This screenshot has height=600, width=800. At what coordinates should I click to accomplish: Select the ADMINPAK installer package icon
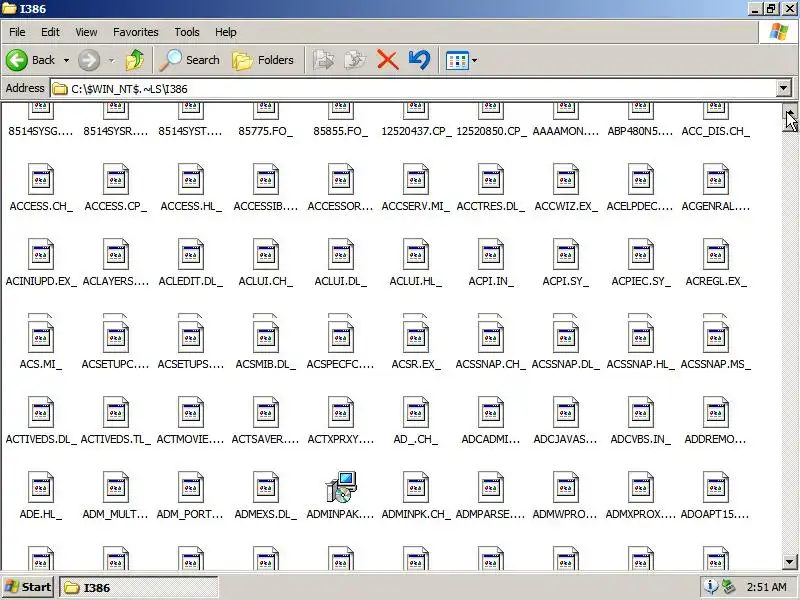point(341,487)
